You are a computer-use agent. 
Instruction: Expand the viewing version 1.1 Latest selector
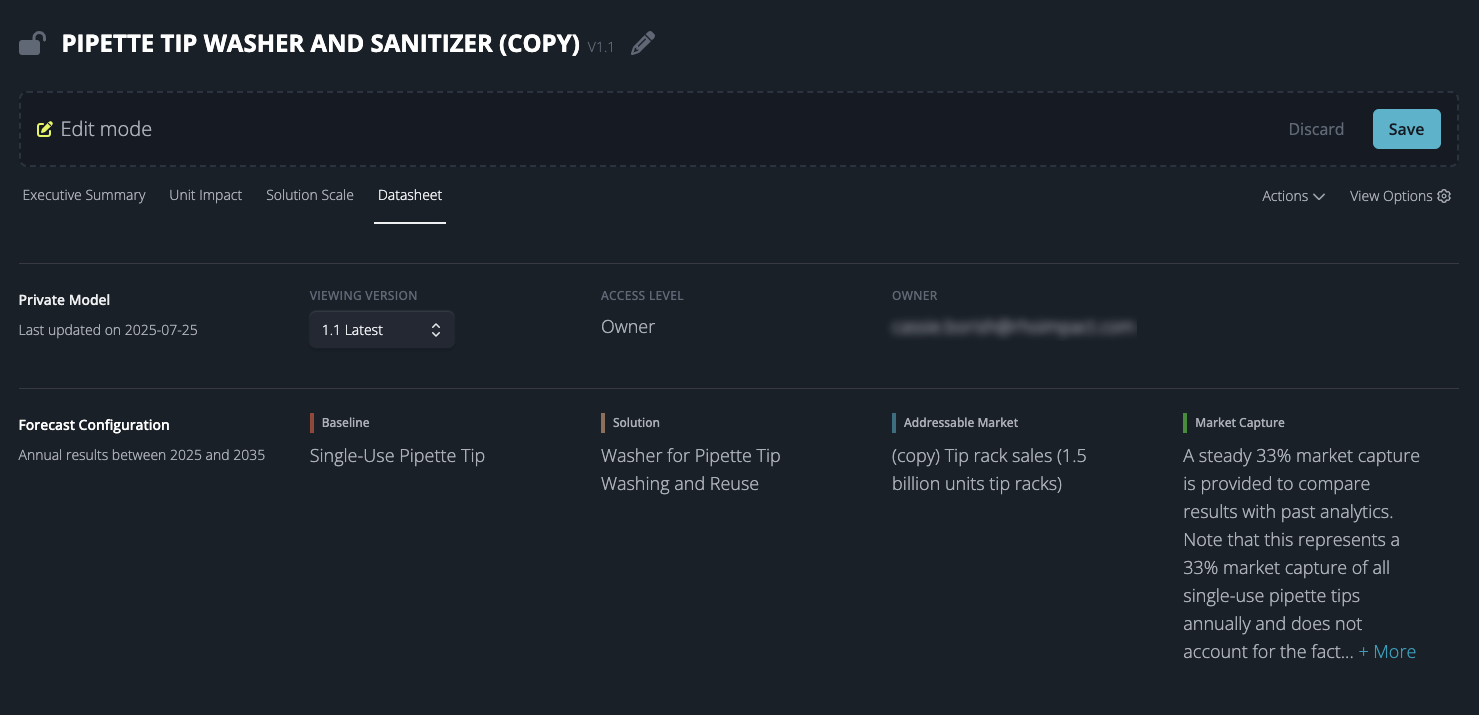click(x=382, y=330)
